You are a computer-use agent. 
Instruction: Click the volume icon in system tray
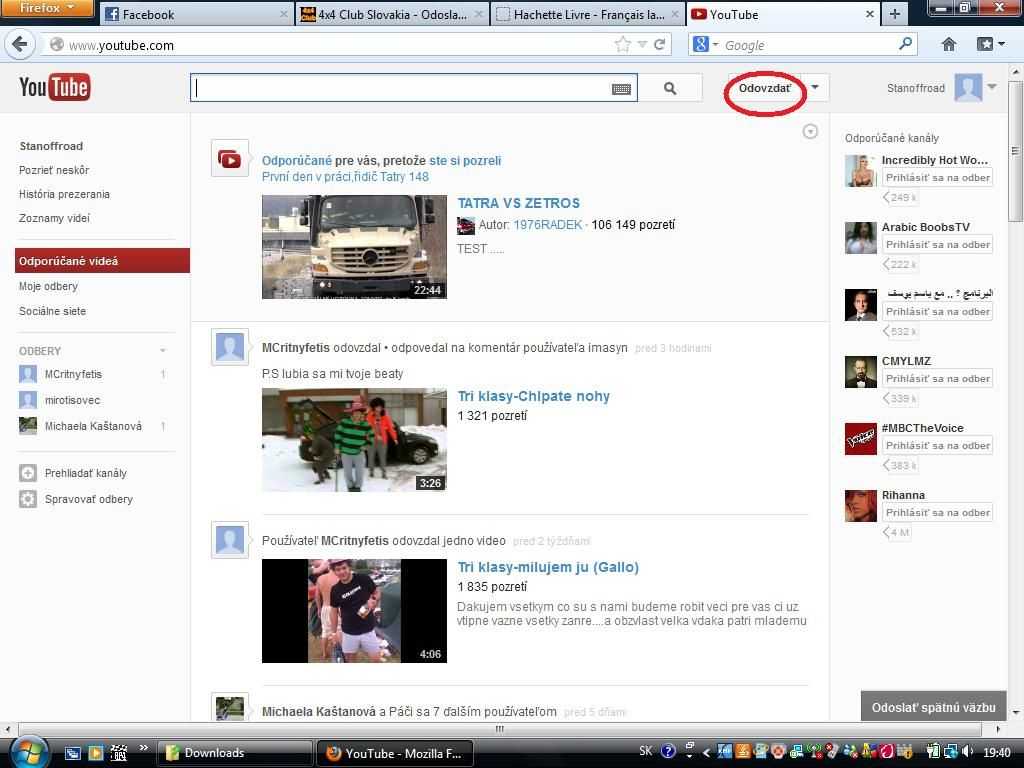[x=967, y=752]
